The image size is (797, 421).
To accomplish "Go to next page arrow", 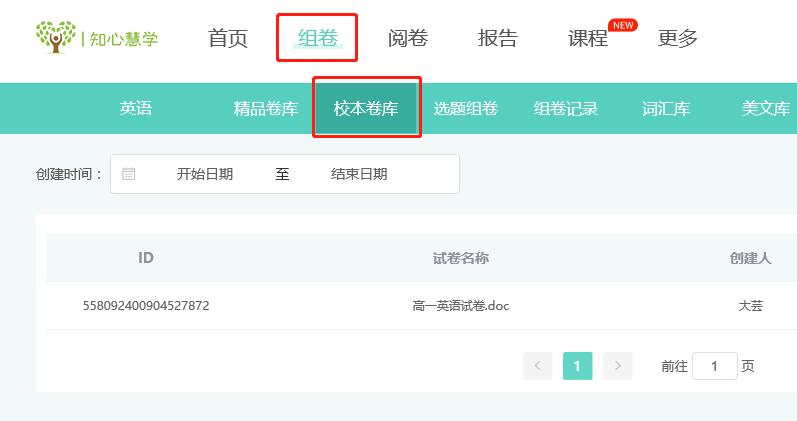I will 618,366.
